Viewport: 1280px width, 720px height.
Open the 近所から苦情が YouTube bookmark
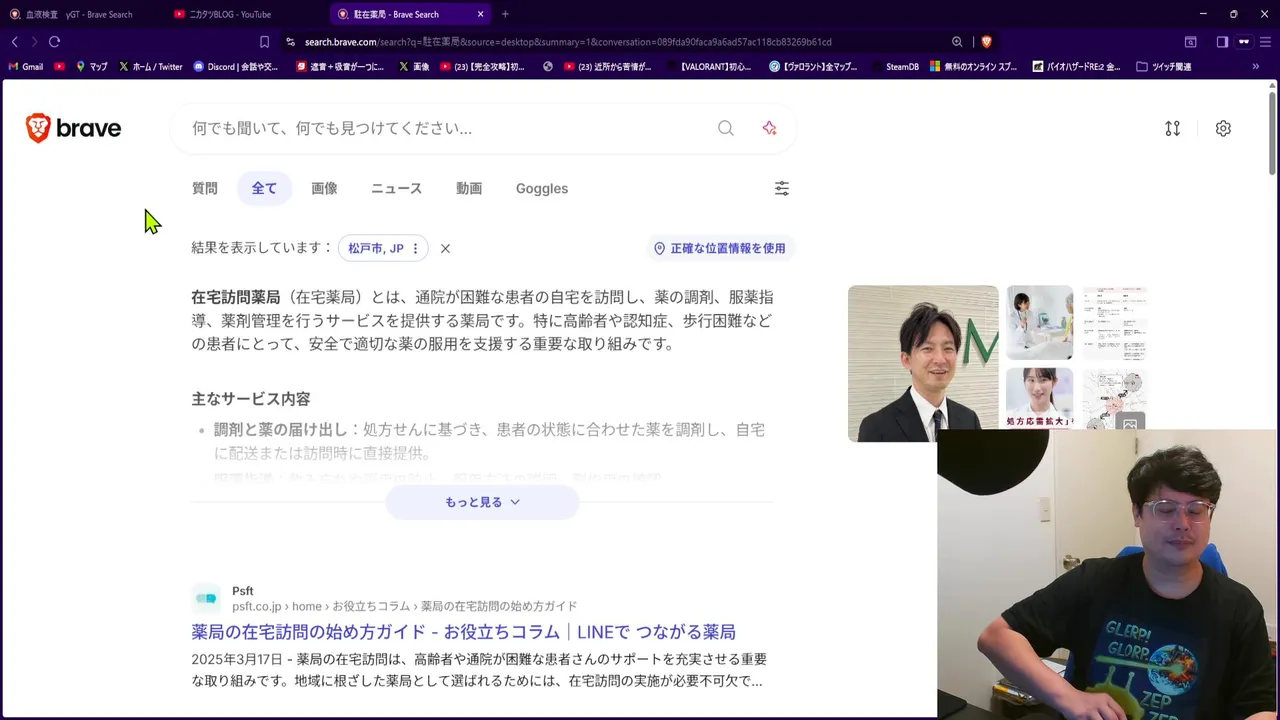pyautogui.click(x=607, y=67)
